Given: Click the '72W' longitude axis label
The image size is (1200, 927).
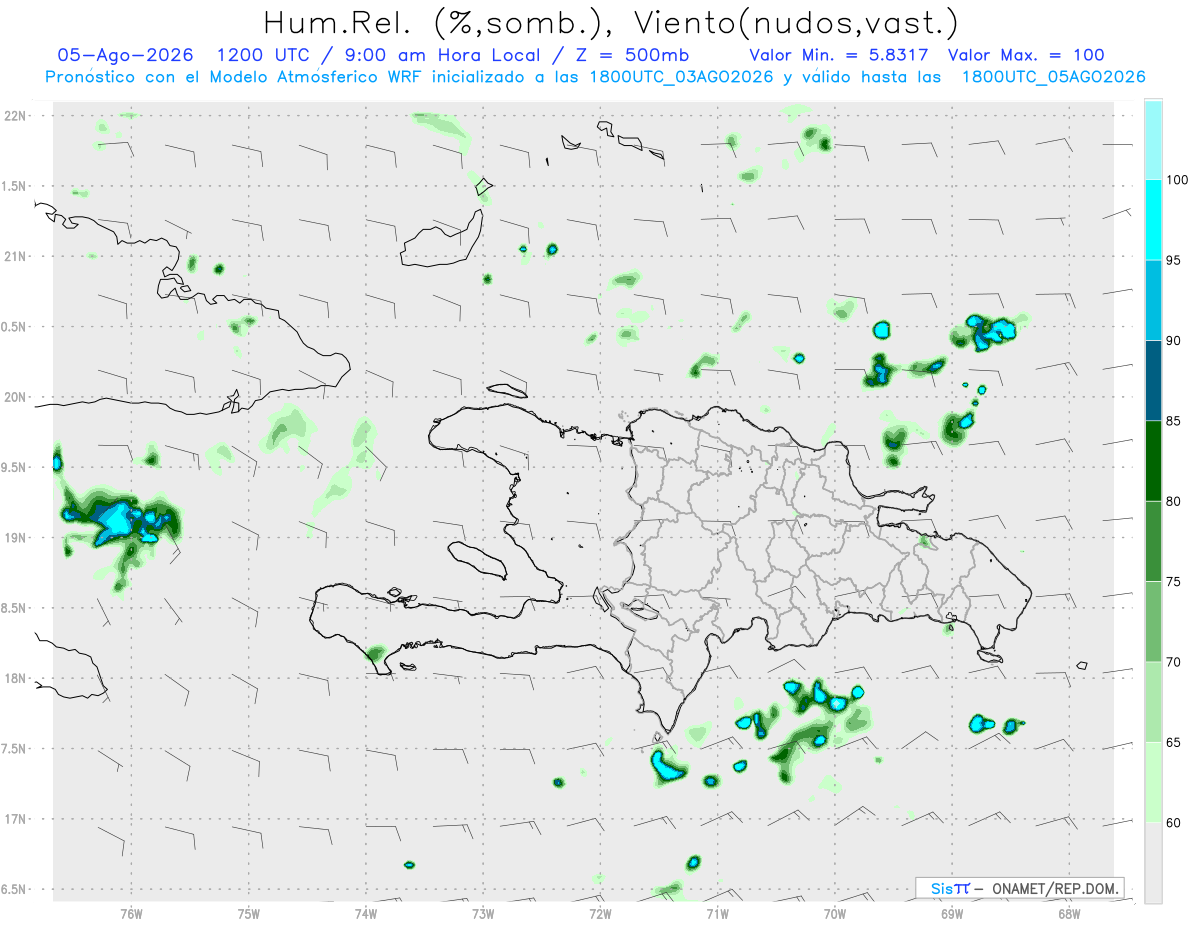Looking at the screenshot, I should point(600,914).
